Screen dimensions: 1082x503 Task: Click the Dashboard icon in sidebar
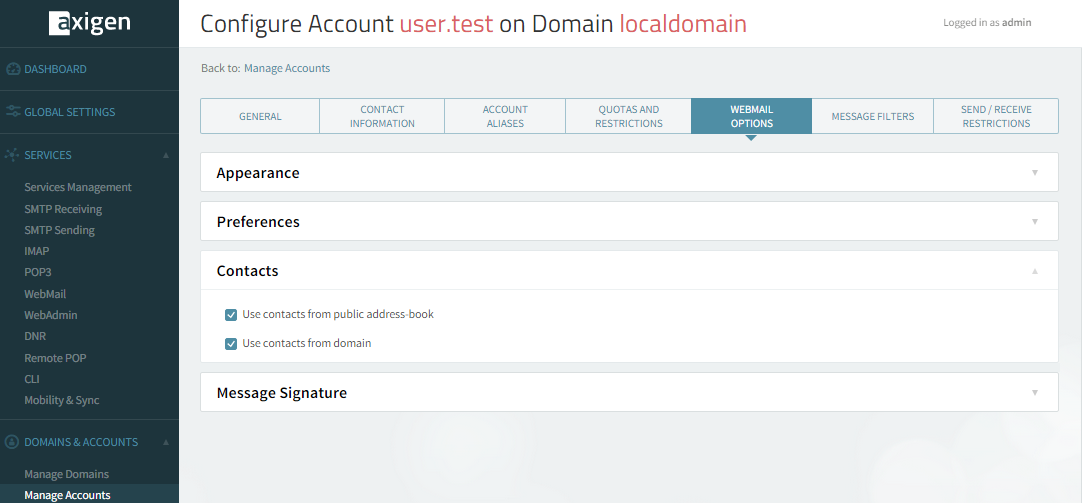pyautogui.click(x=13, y=69)
